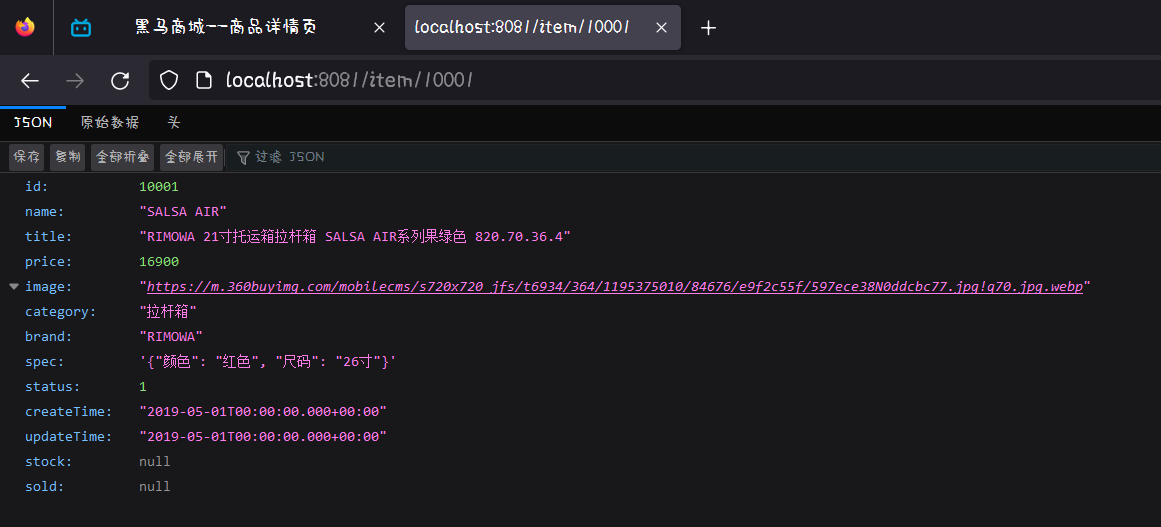Screen dimensions: 1161x527
Task: Select the "拉杆箱" category value
Action: pyautogui.click(x=168, y=312)
